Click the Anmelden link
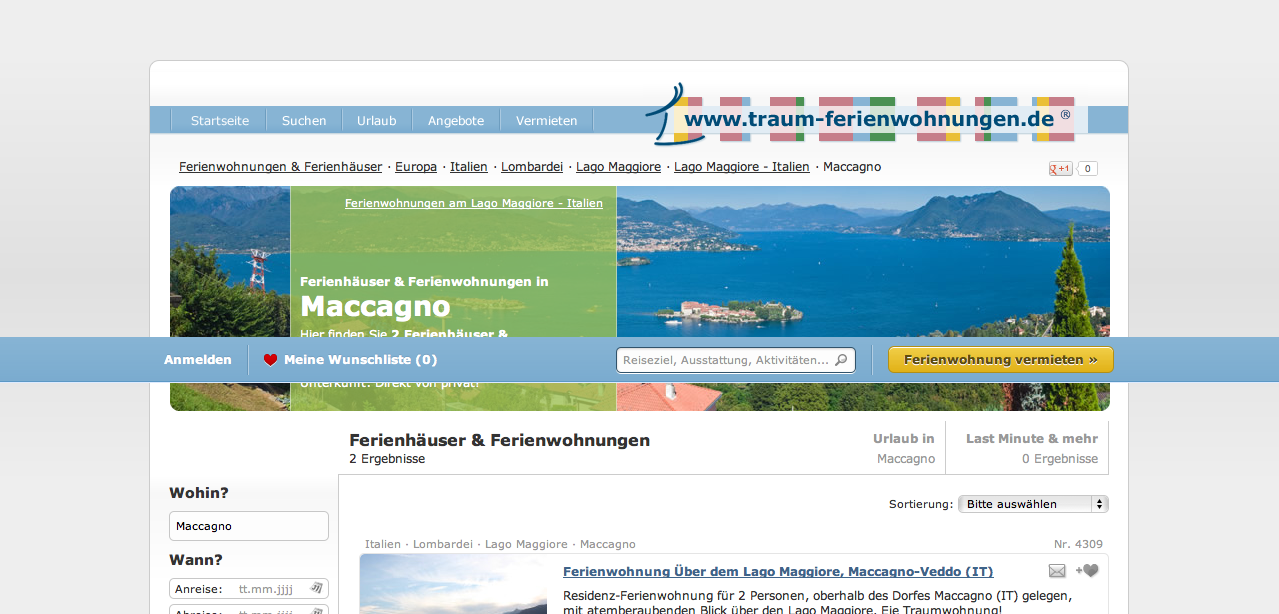Screen dimensions: 1279x614 [x=198, y=360]
